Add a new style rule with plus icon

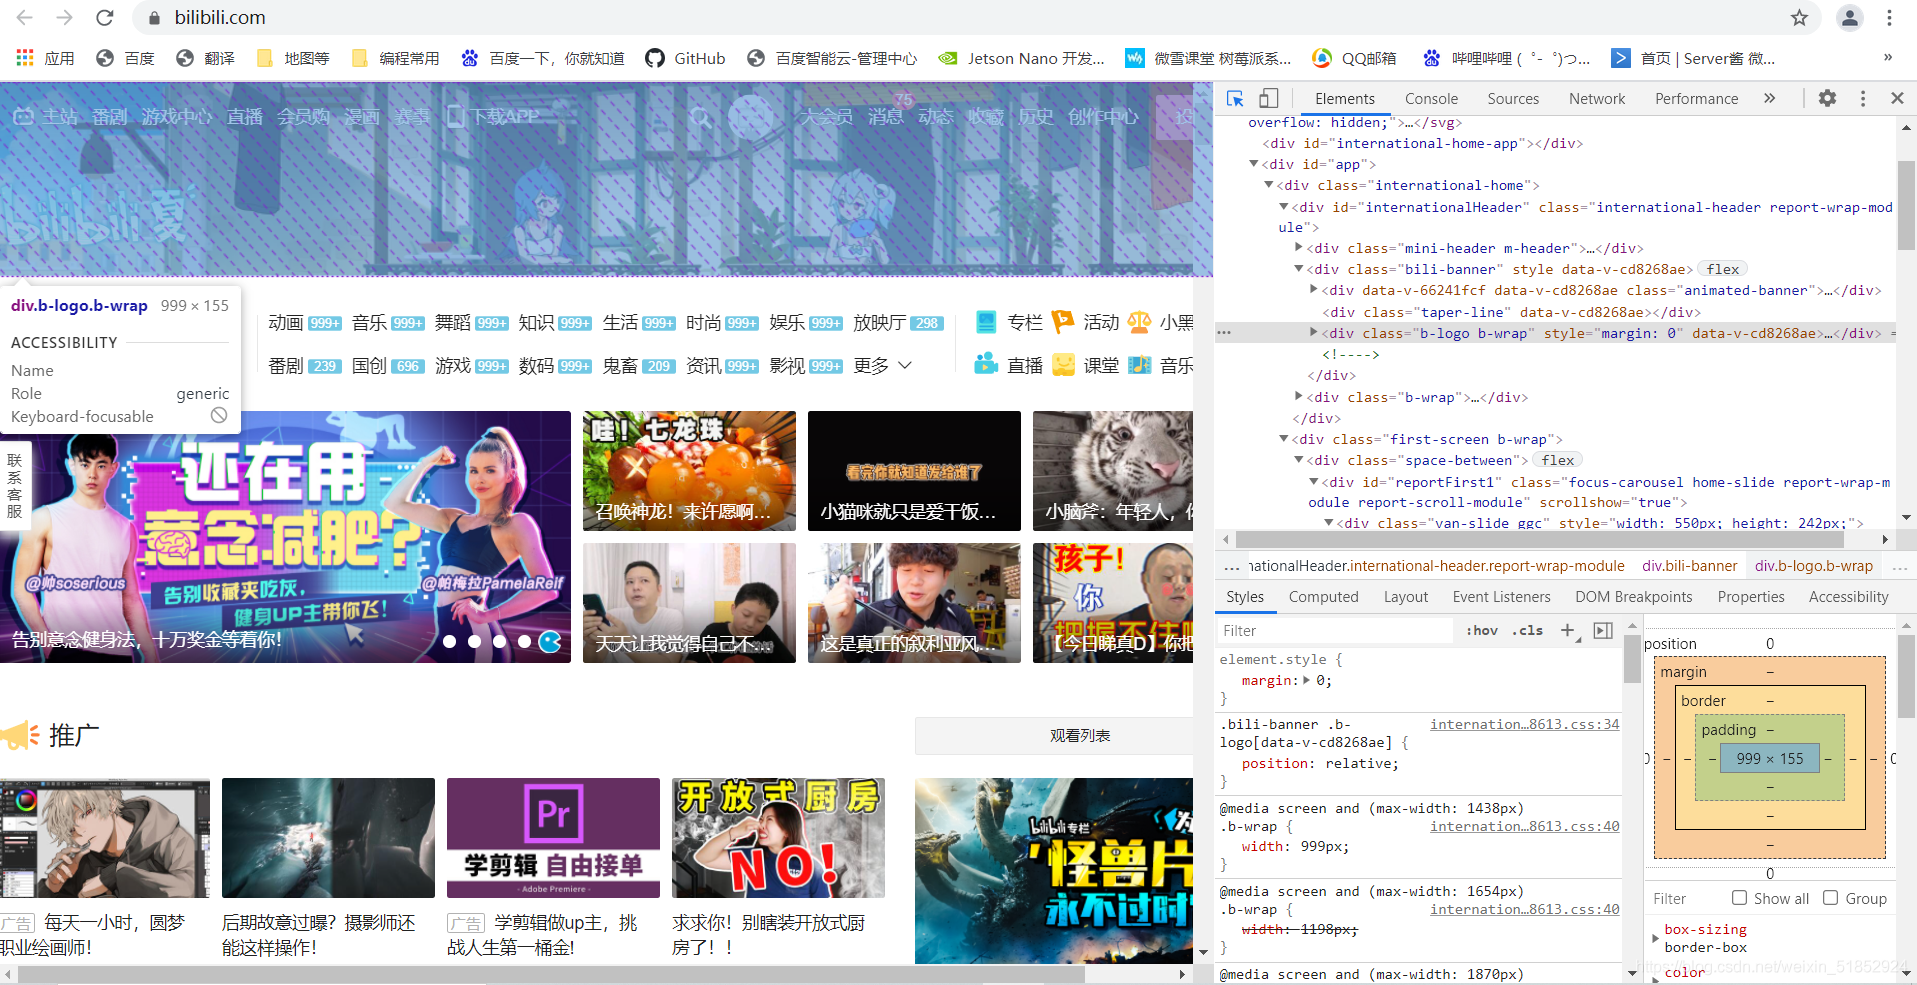click(1567, 631)
